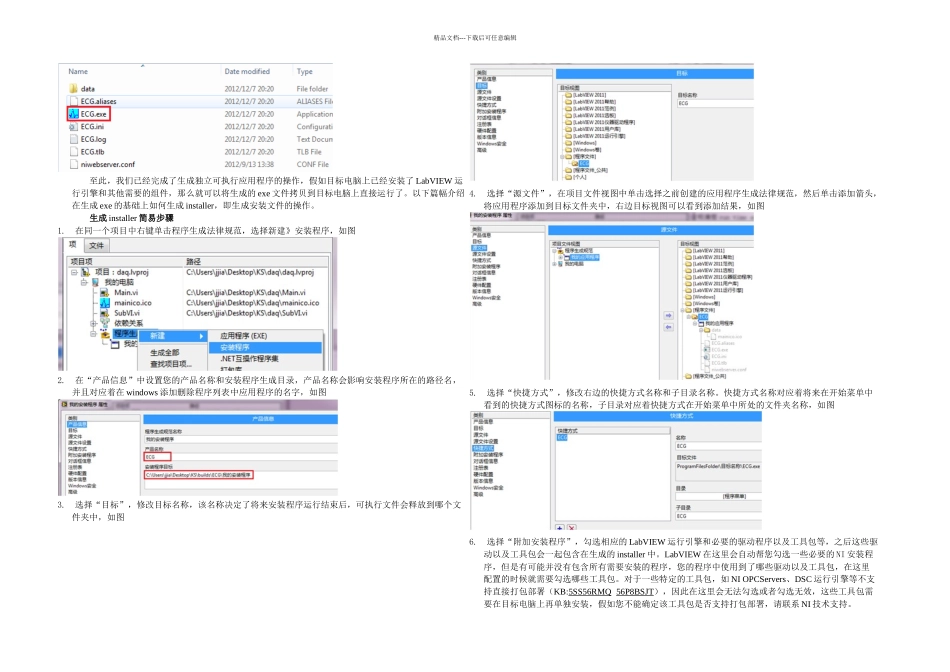
Task: Select 附加安装程序 category in 快捷方式 dialog
Action: [488, 454]
